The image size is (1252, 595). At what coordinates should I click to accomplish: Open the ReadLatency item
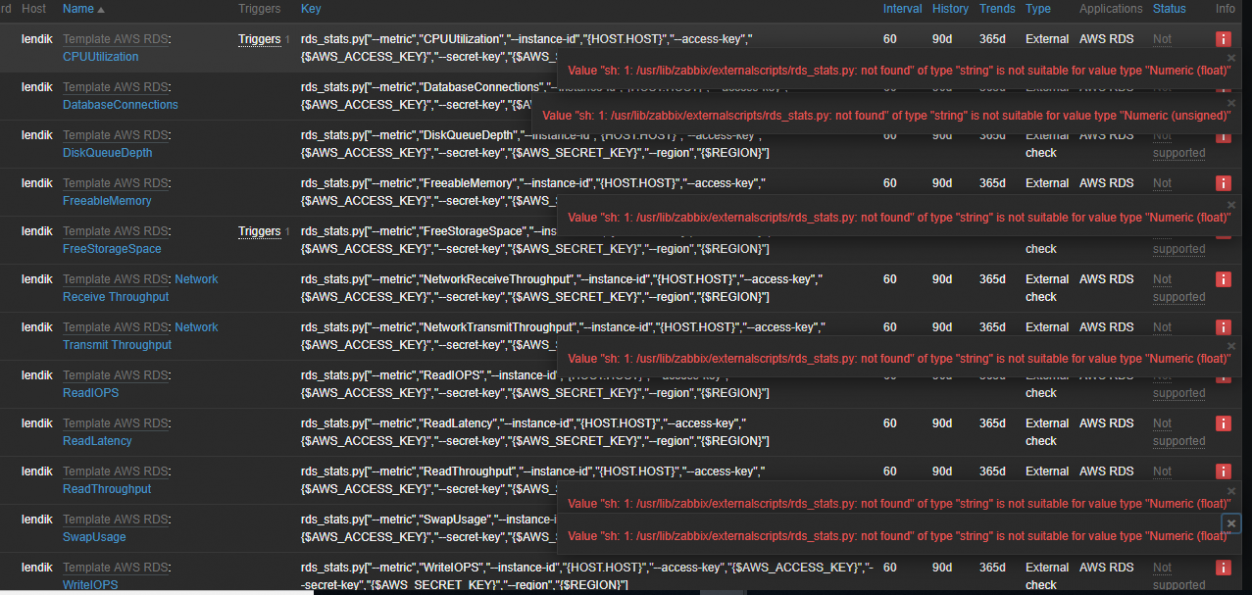click(97, 441)
